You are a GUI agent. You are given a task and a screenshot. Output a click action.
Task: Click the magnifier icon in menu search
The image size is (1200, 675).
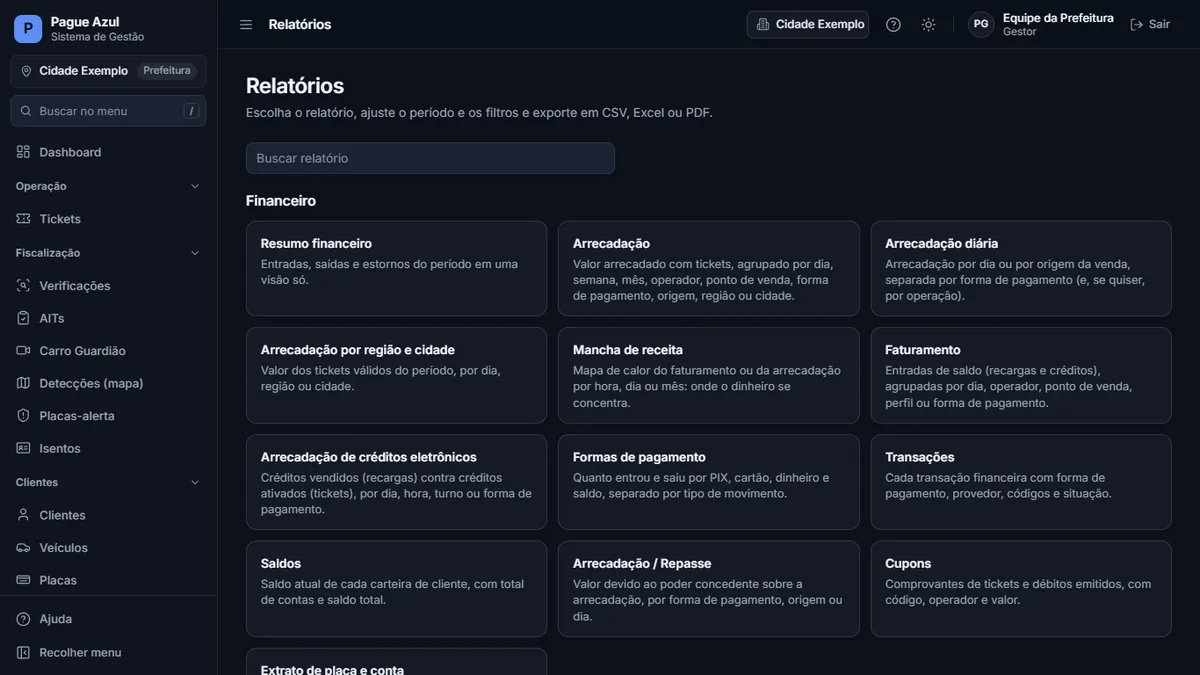[x=26, y=111]
